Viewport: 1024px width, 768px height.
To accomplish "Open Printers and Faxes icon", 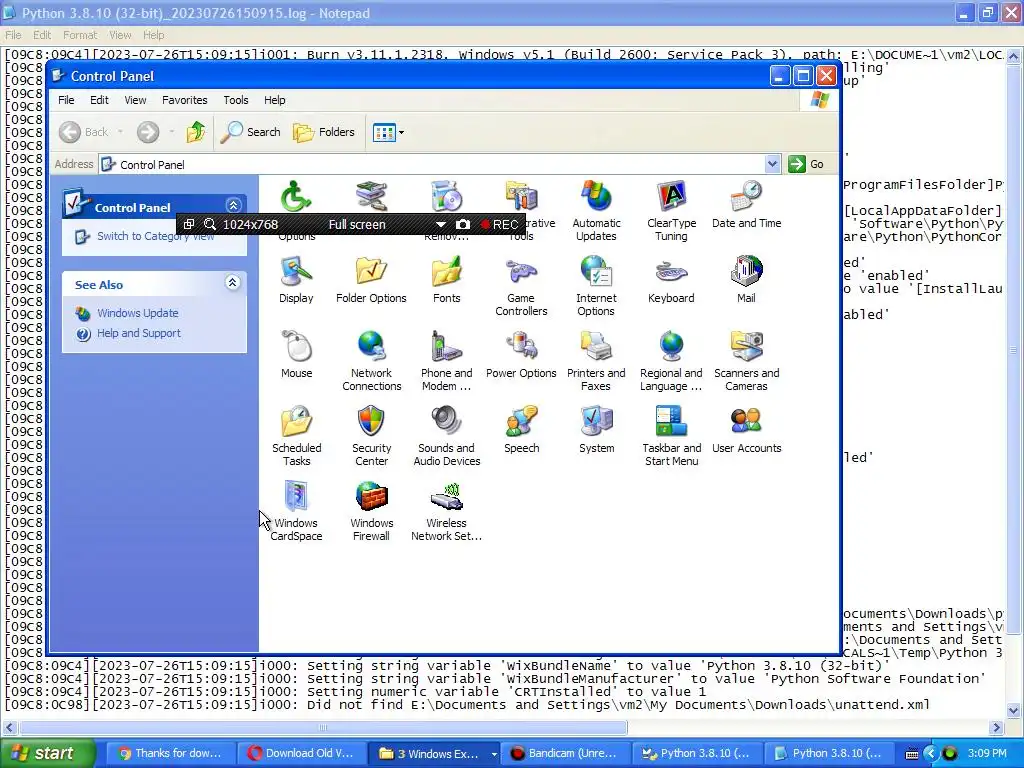I will [596, 360].
